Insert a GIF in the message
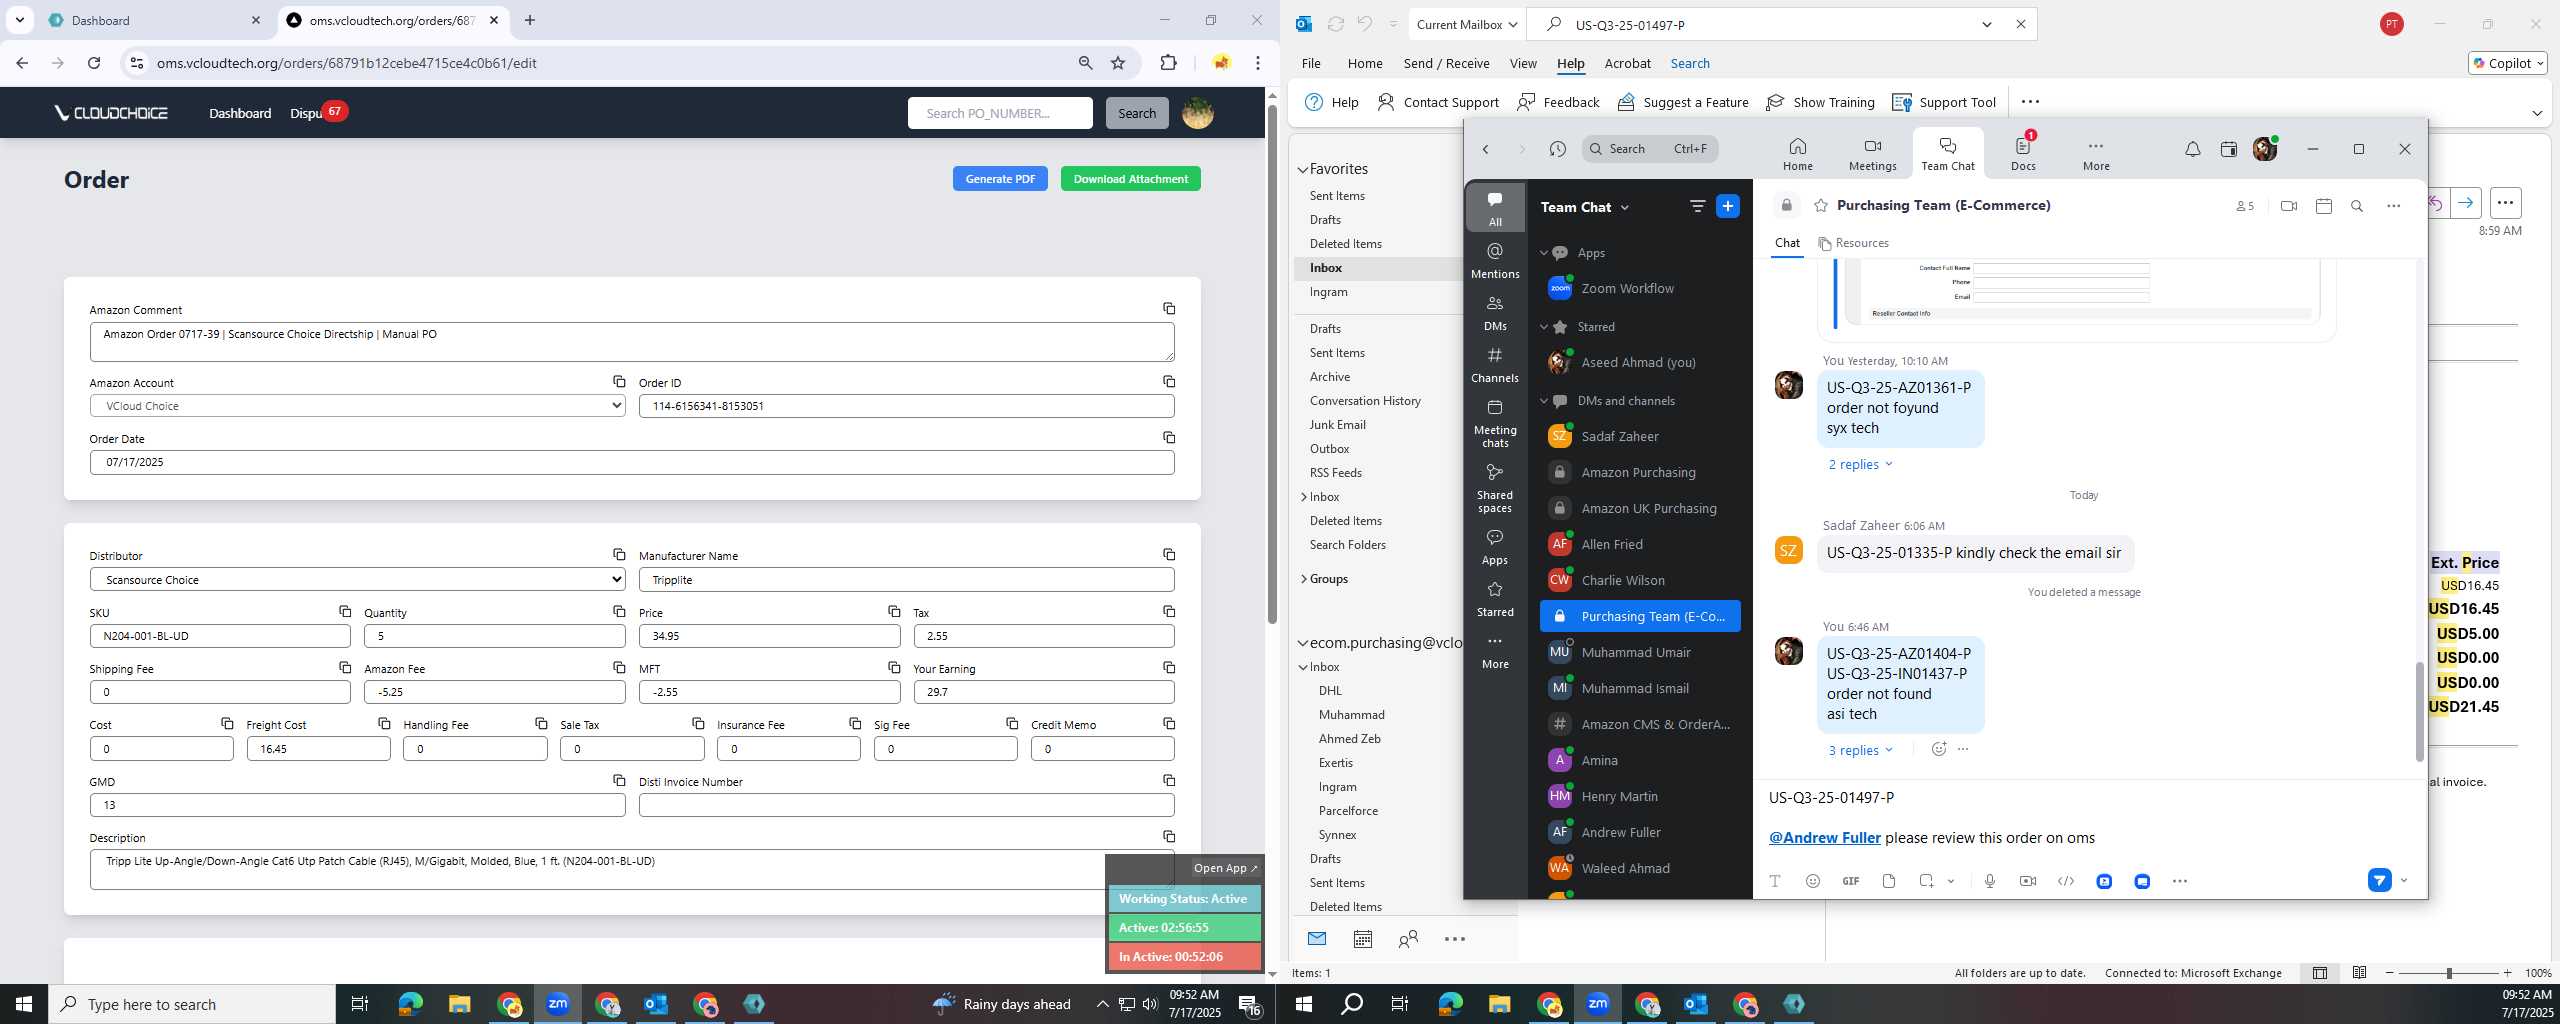Viewport: 2560px width, 1024px height. (1850, 881)
